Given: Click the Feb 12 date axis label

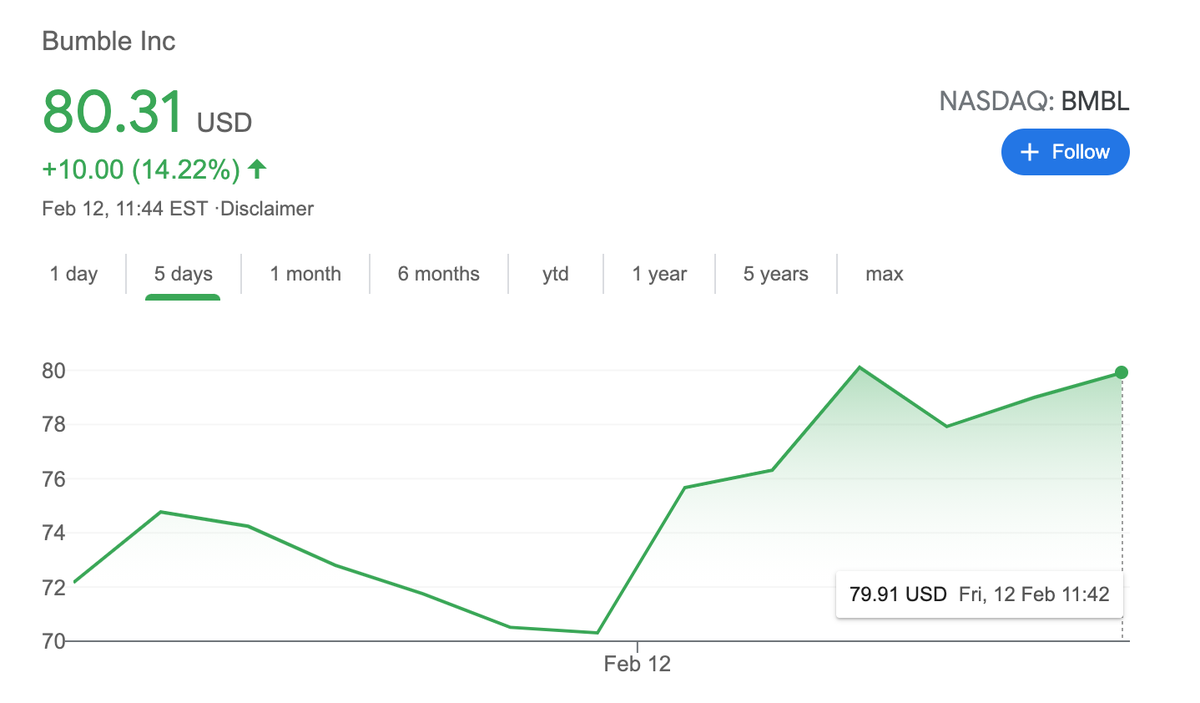Looking at the screenshot, I should click(637, 663).
